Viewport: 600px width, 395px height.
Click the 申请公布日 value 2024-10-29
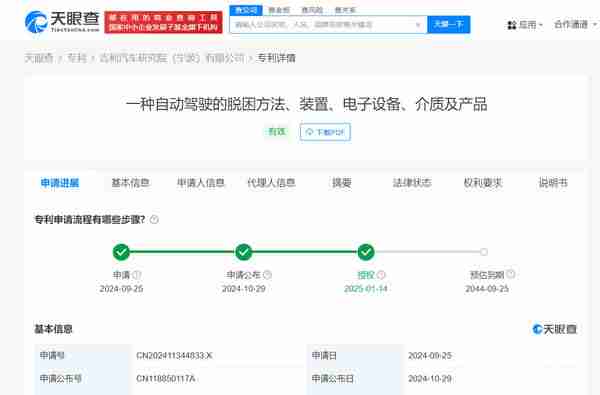[x=430, y=379]
